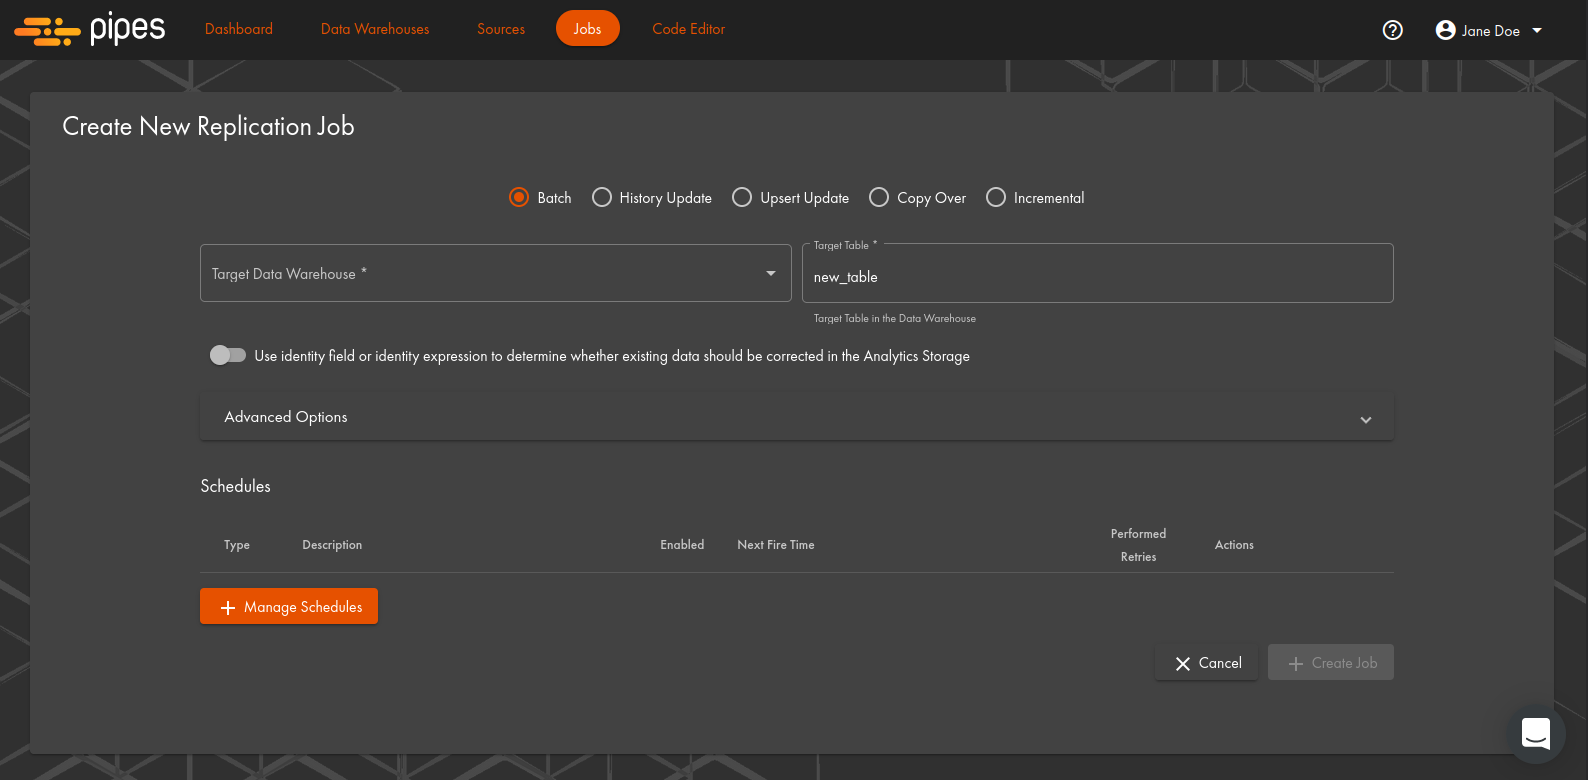
Task: Open the help question mark icon
Action: (x=1392, y=30)
